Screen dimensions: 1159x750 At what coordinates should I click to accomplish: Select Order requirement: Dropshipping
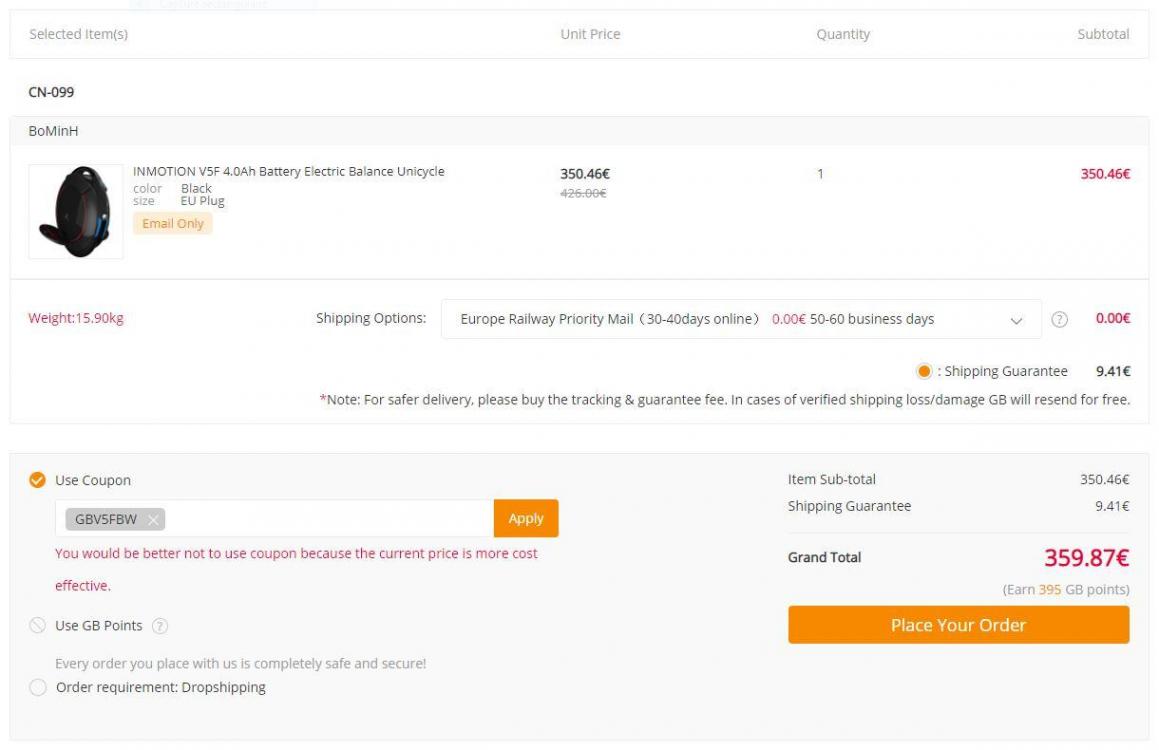pos(38,687)
